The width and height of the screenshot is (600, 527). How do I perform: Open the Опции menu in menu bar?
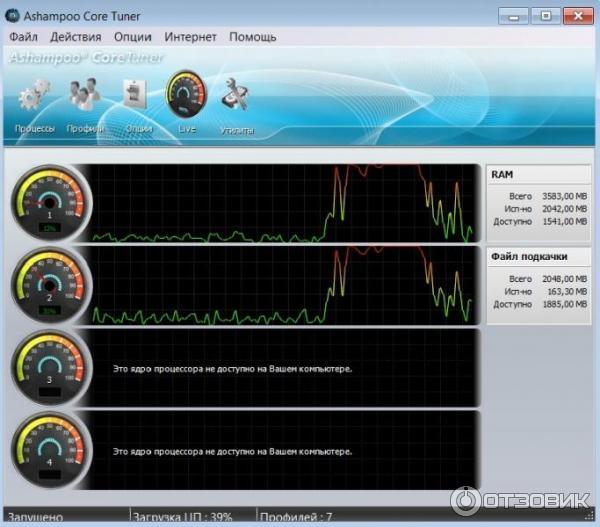(133, 37)
